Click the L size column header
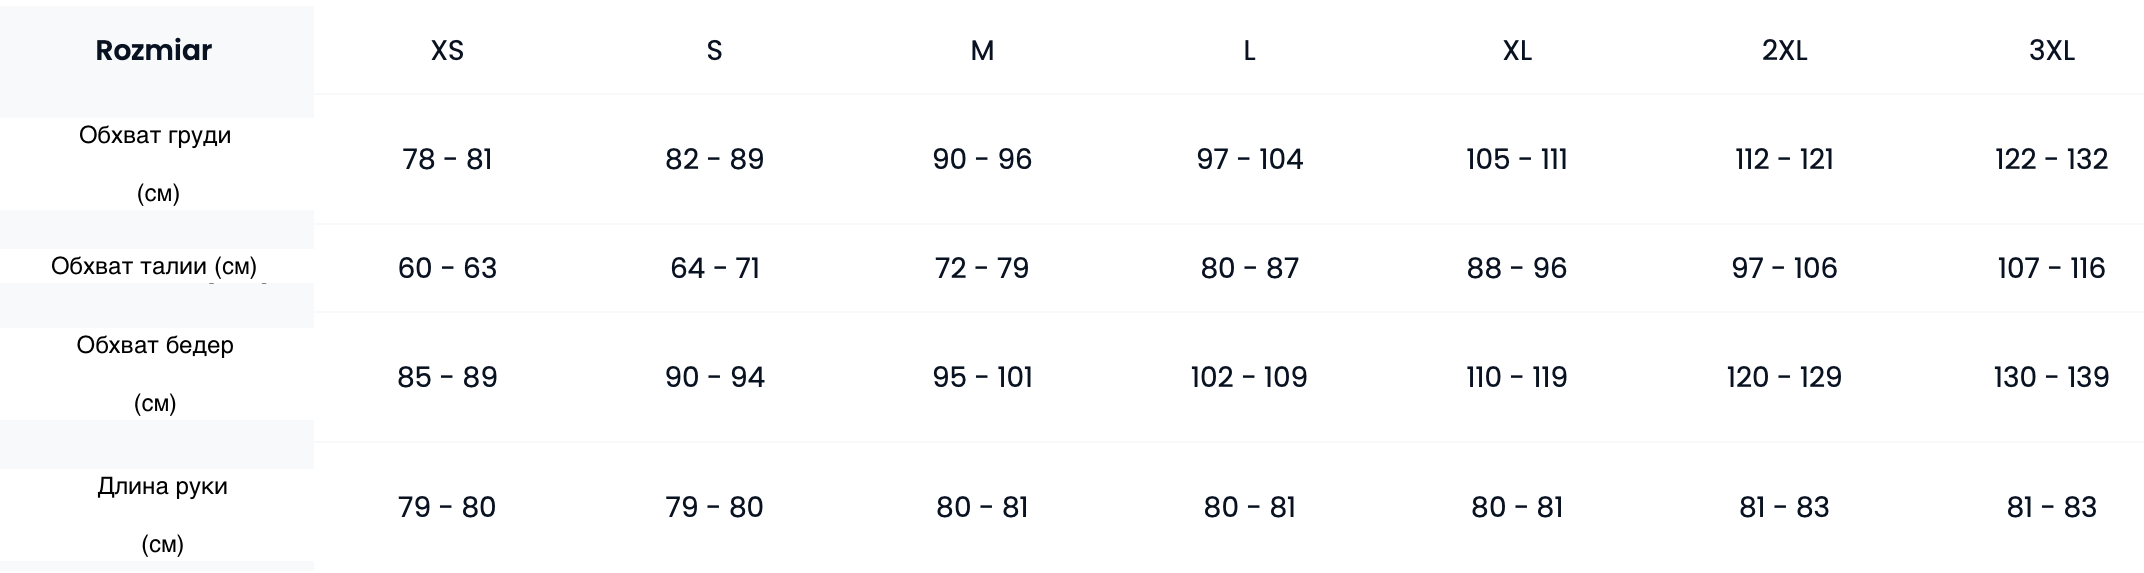The width and height of the screenshot is (2144, 573). point(1249,51)
